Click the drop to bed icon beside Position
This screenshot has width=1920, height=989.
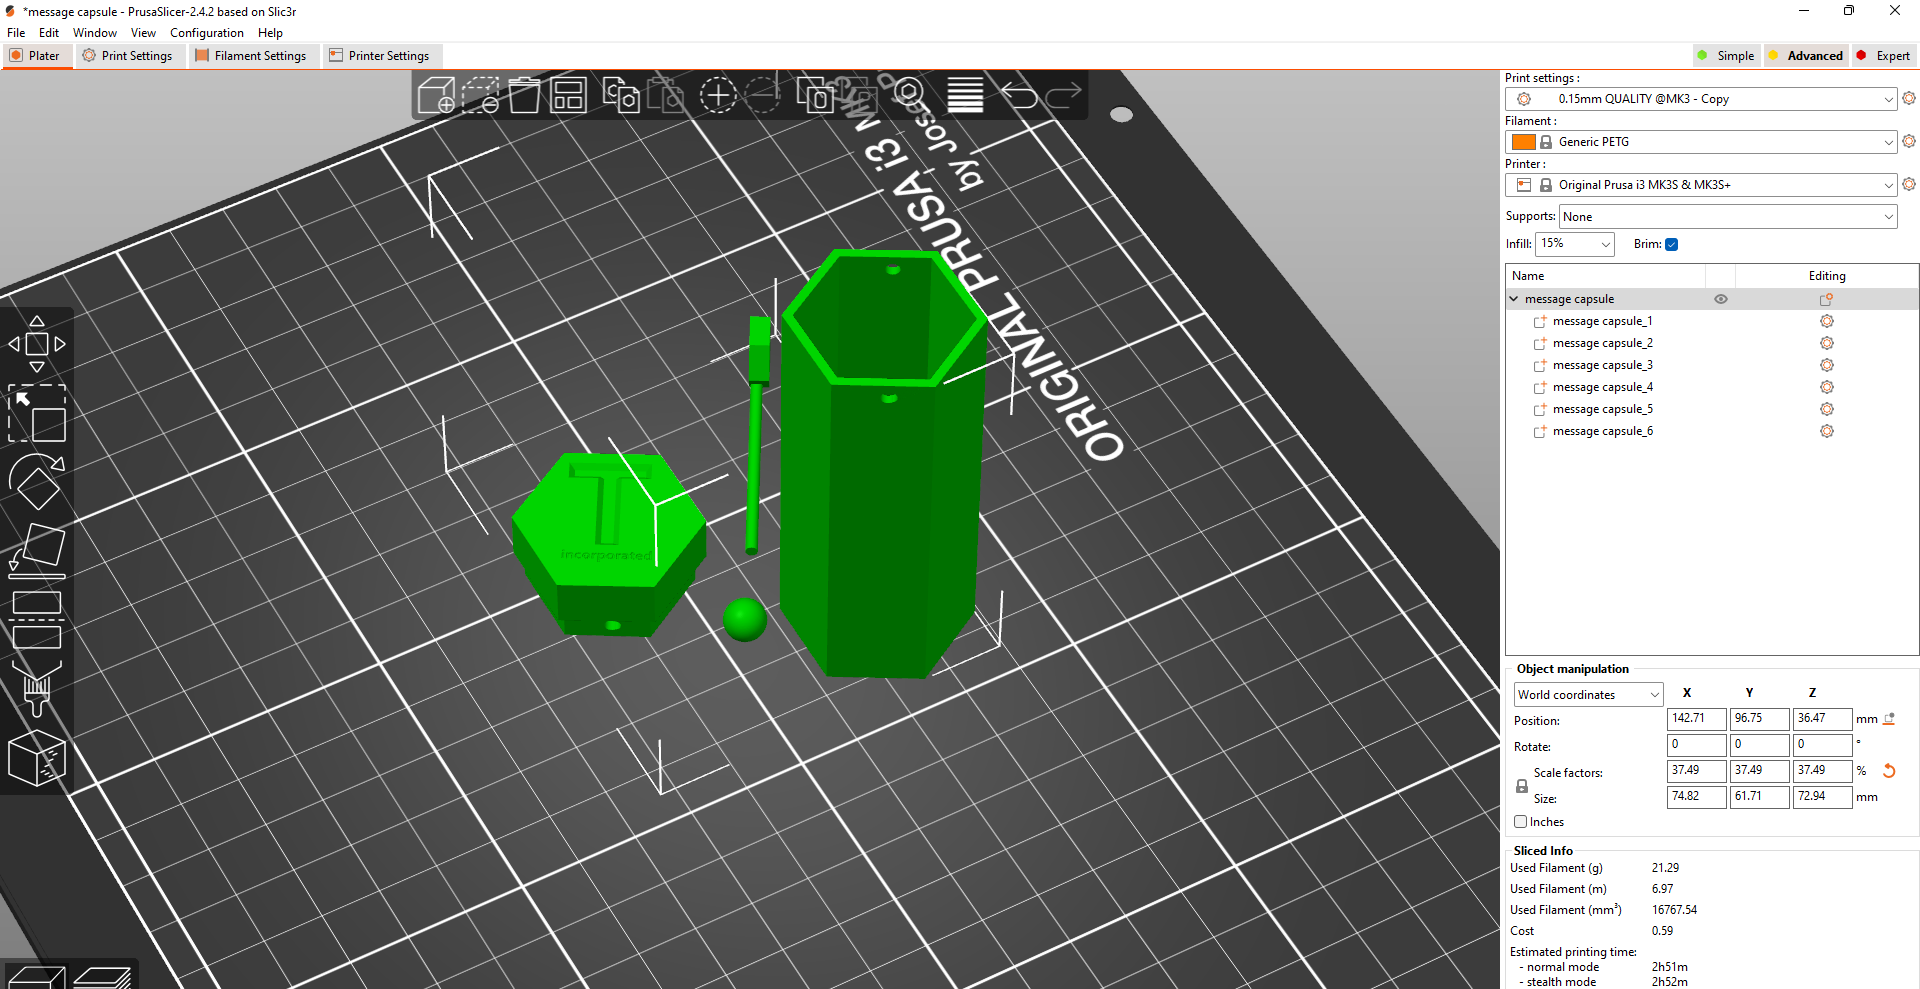click(1889, 719)
